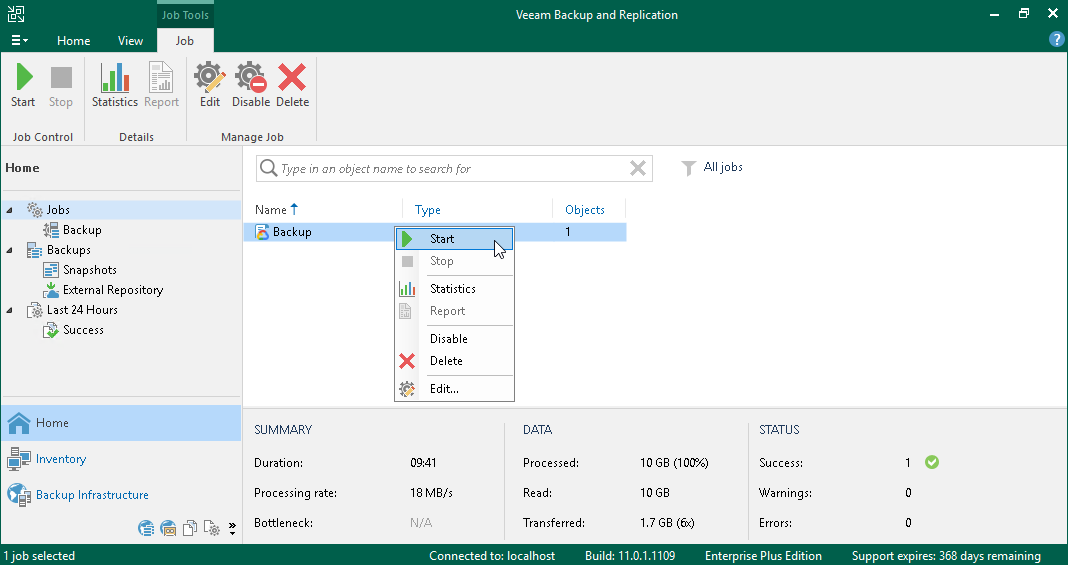Click the green success checkmark icon
This screenshot has width=1068, height=565.
(932, 462)
